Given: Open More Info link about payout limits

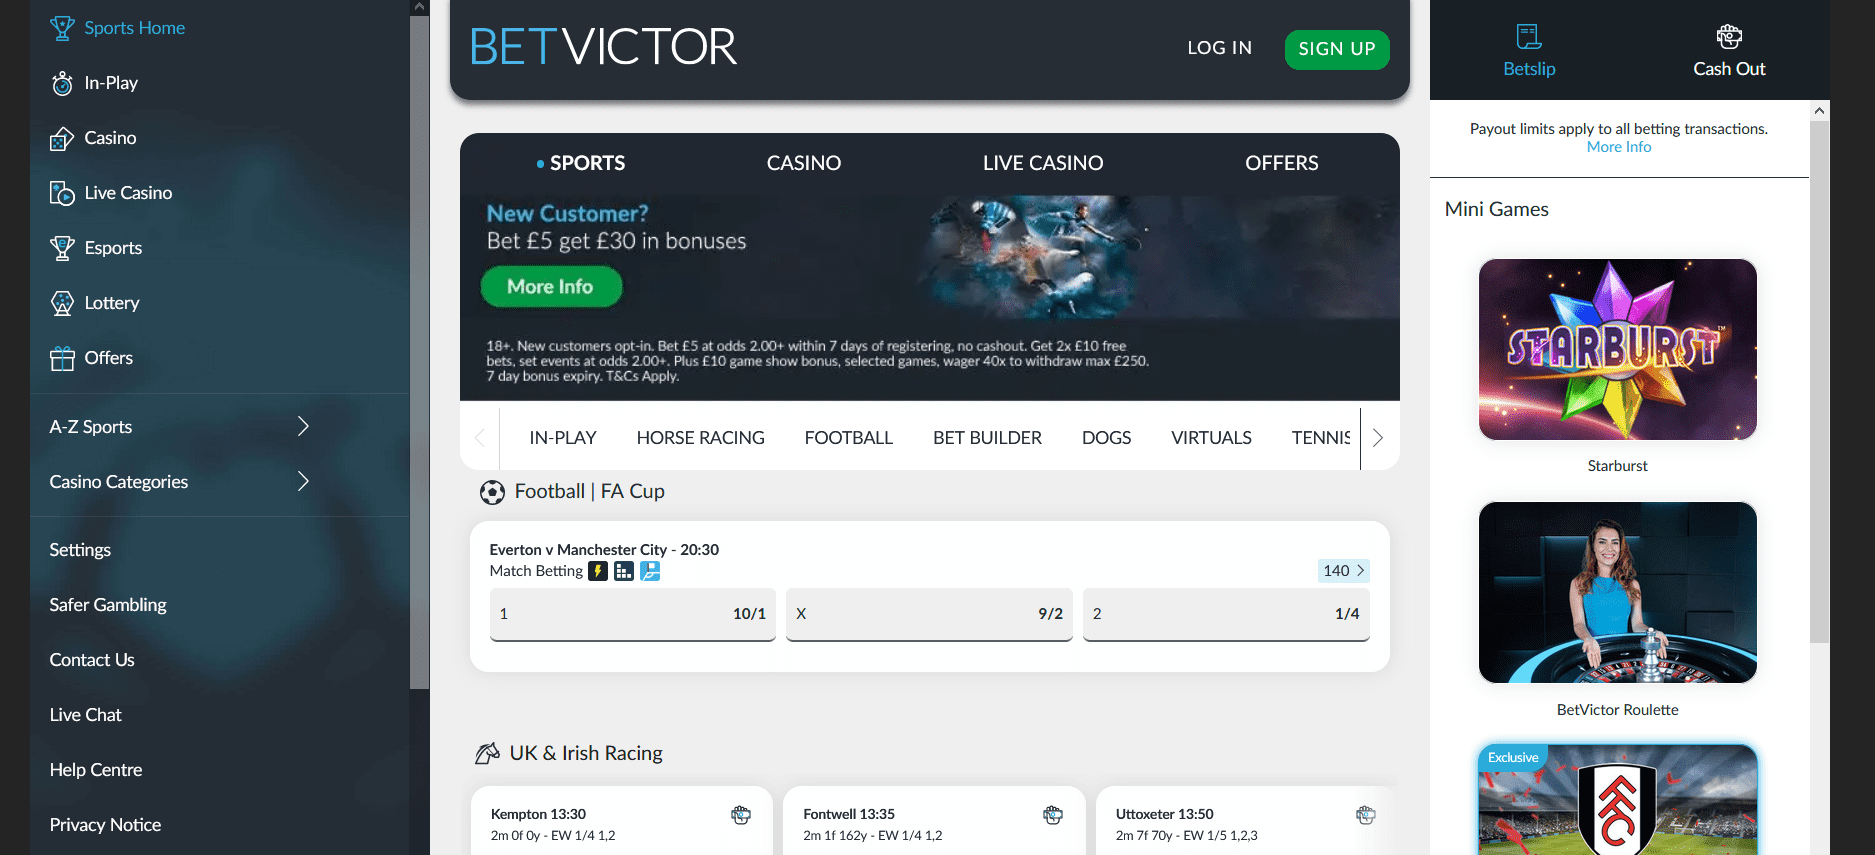Looking at the screenshot, I should tap(1619, 147).
